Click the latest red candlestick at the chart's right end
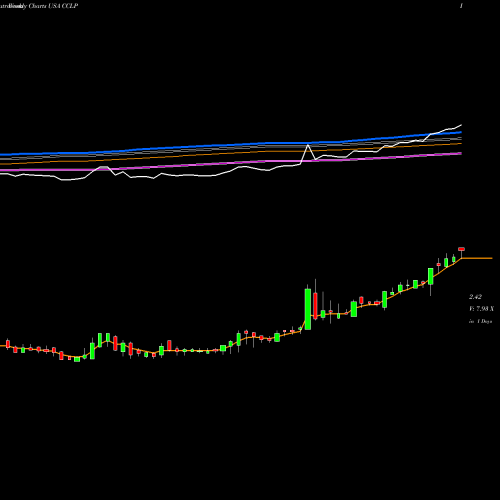 pos(462,249)
